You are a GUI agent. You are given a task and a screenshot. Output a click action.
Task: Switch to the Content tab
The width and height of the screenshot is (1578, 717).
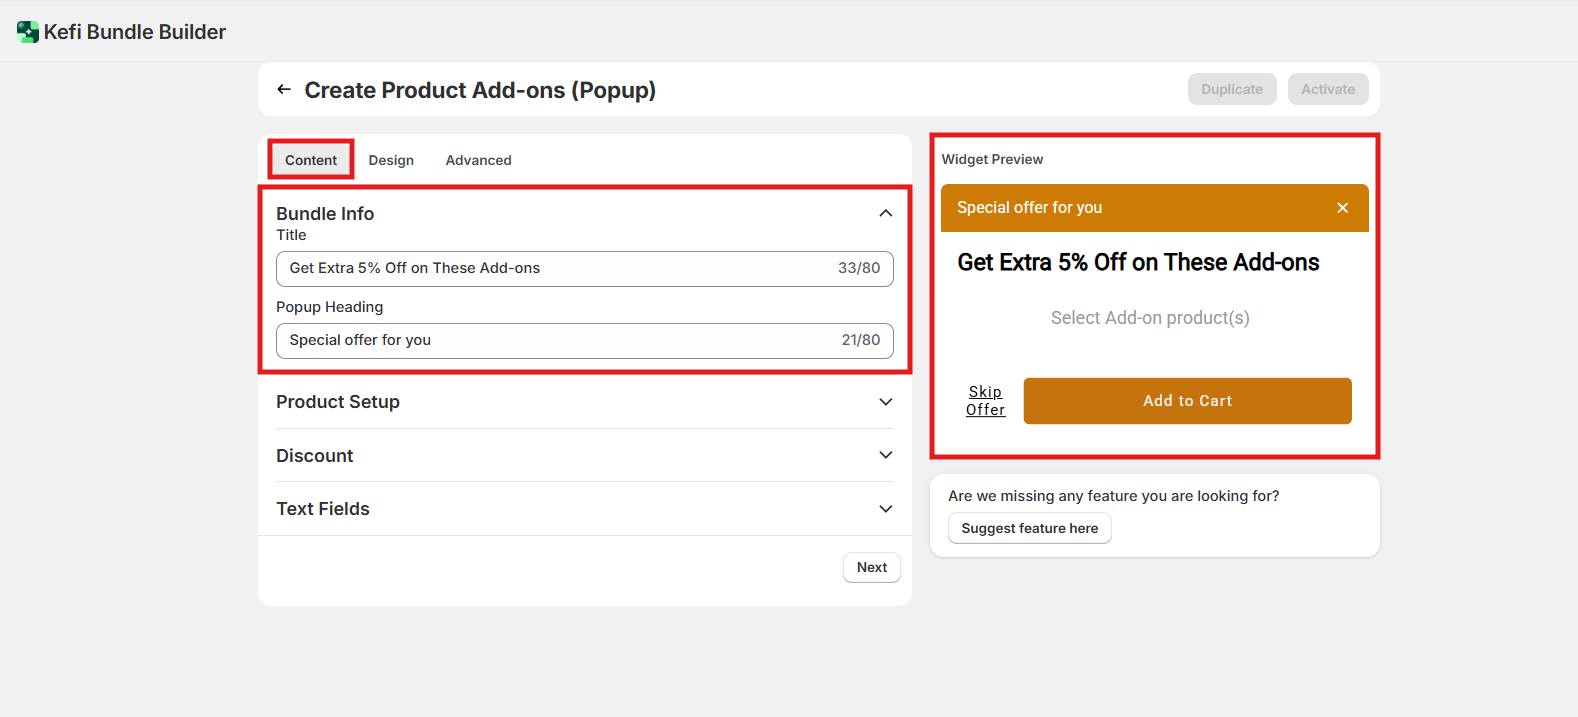pos(311,160)
